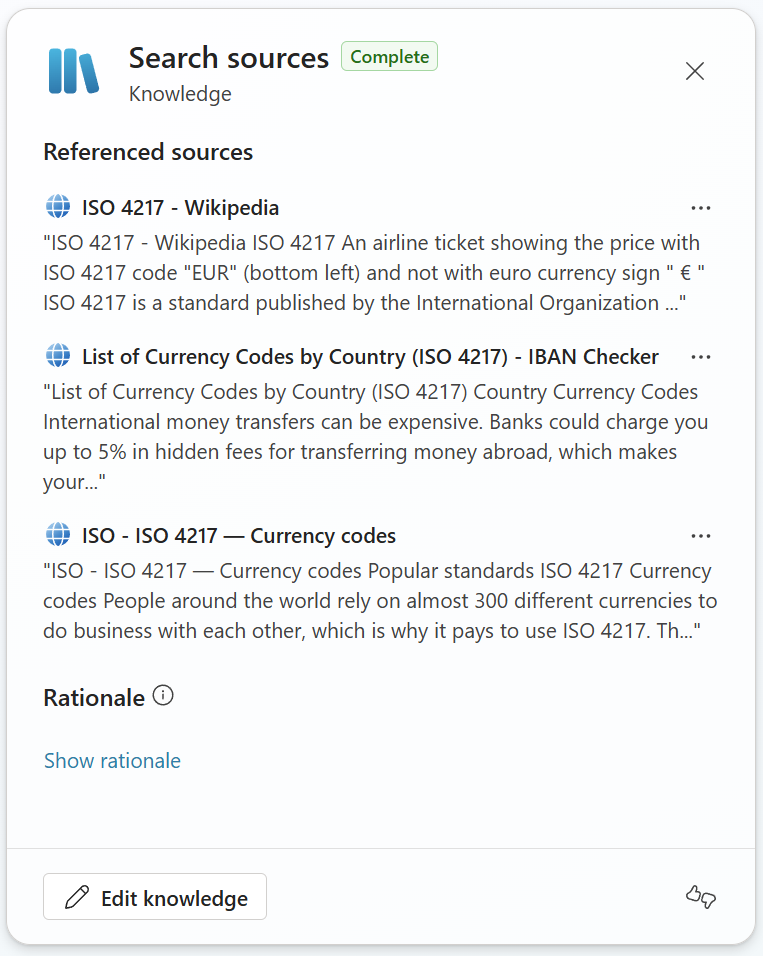Image resolution: width=763 pixels, height=956 pixels.
Task: Select the Wikipedia airline ticket snippet text
Action: 372,272
